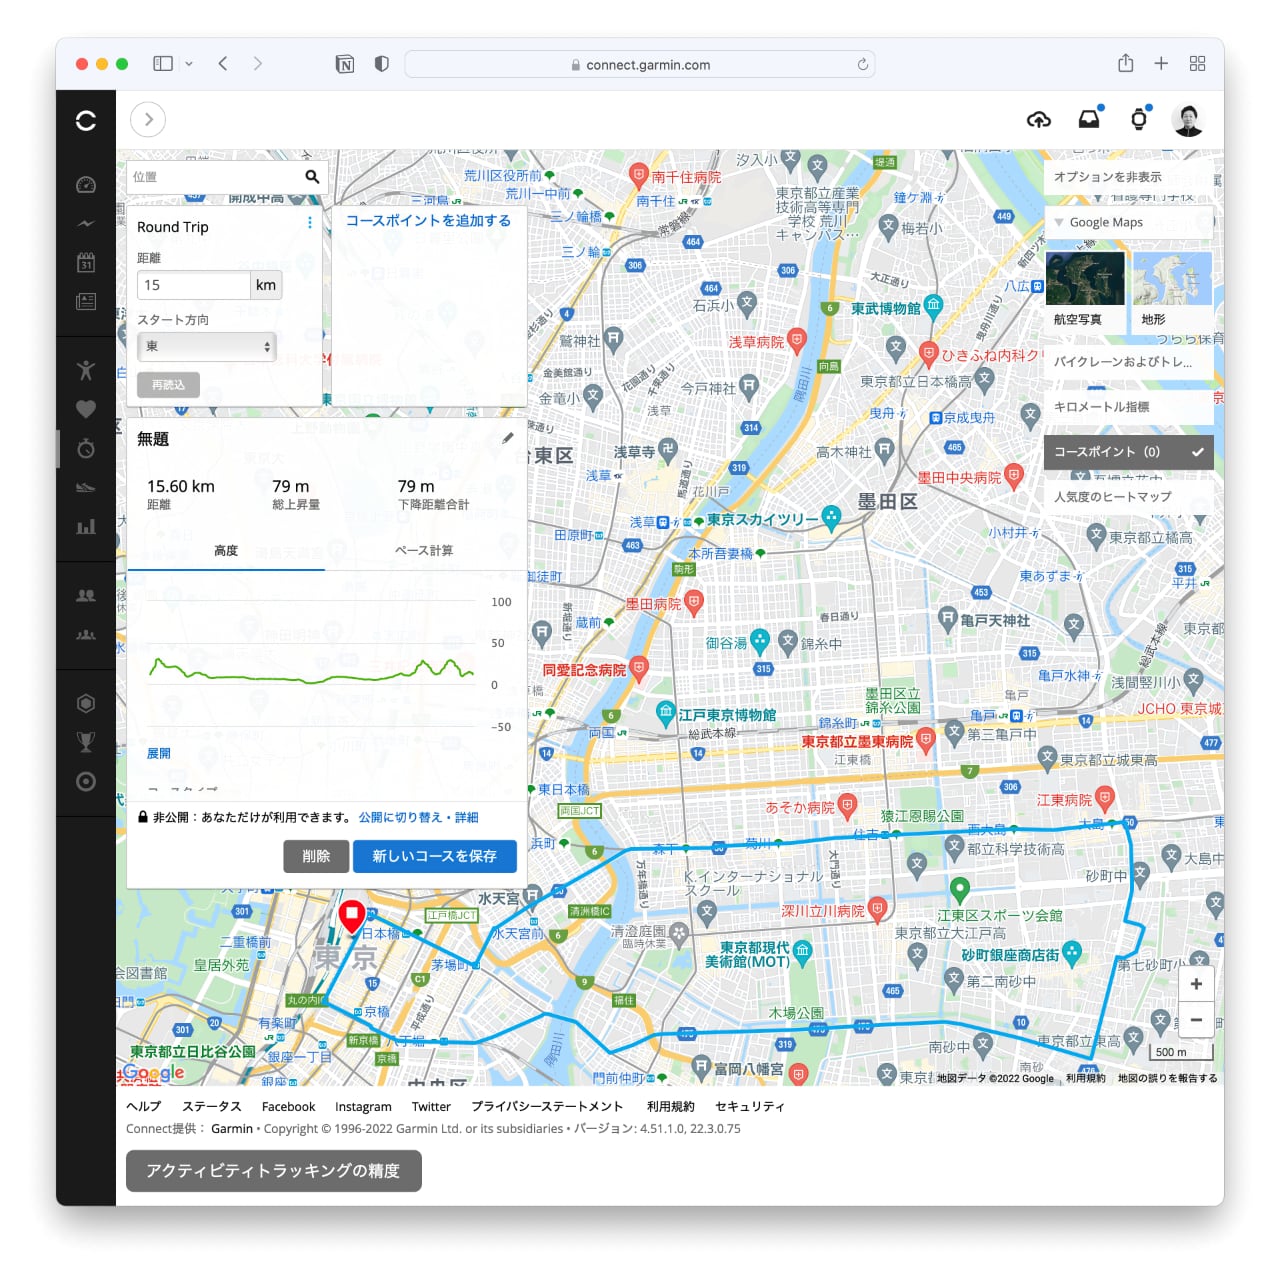Open the Google Maps provider dropdown
Viewport: 1280px width, 1280px height.
click(x=1128, y=222)
